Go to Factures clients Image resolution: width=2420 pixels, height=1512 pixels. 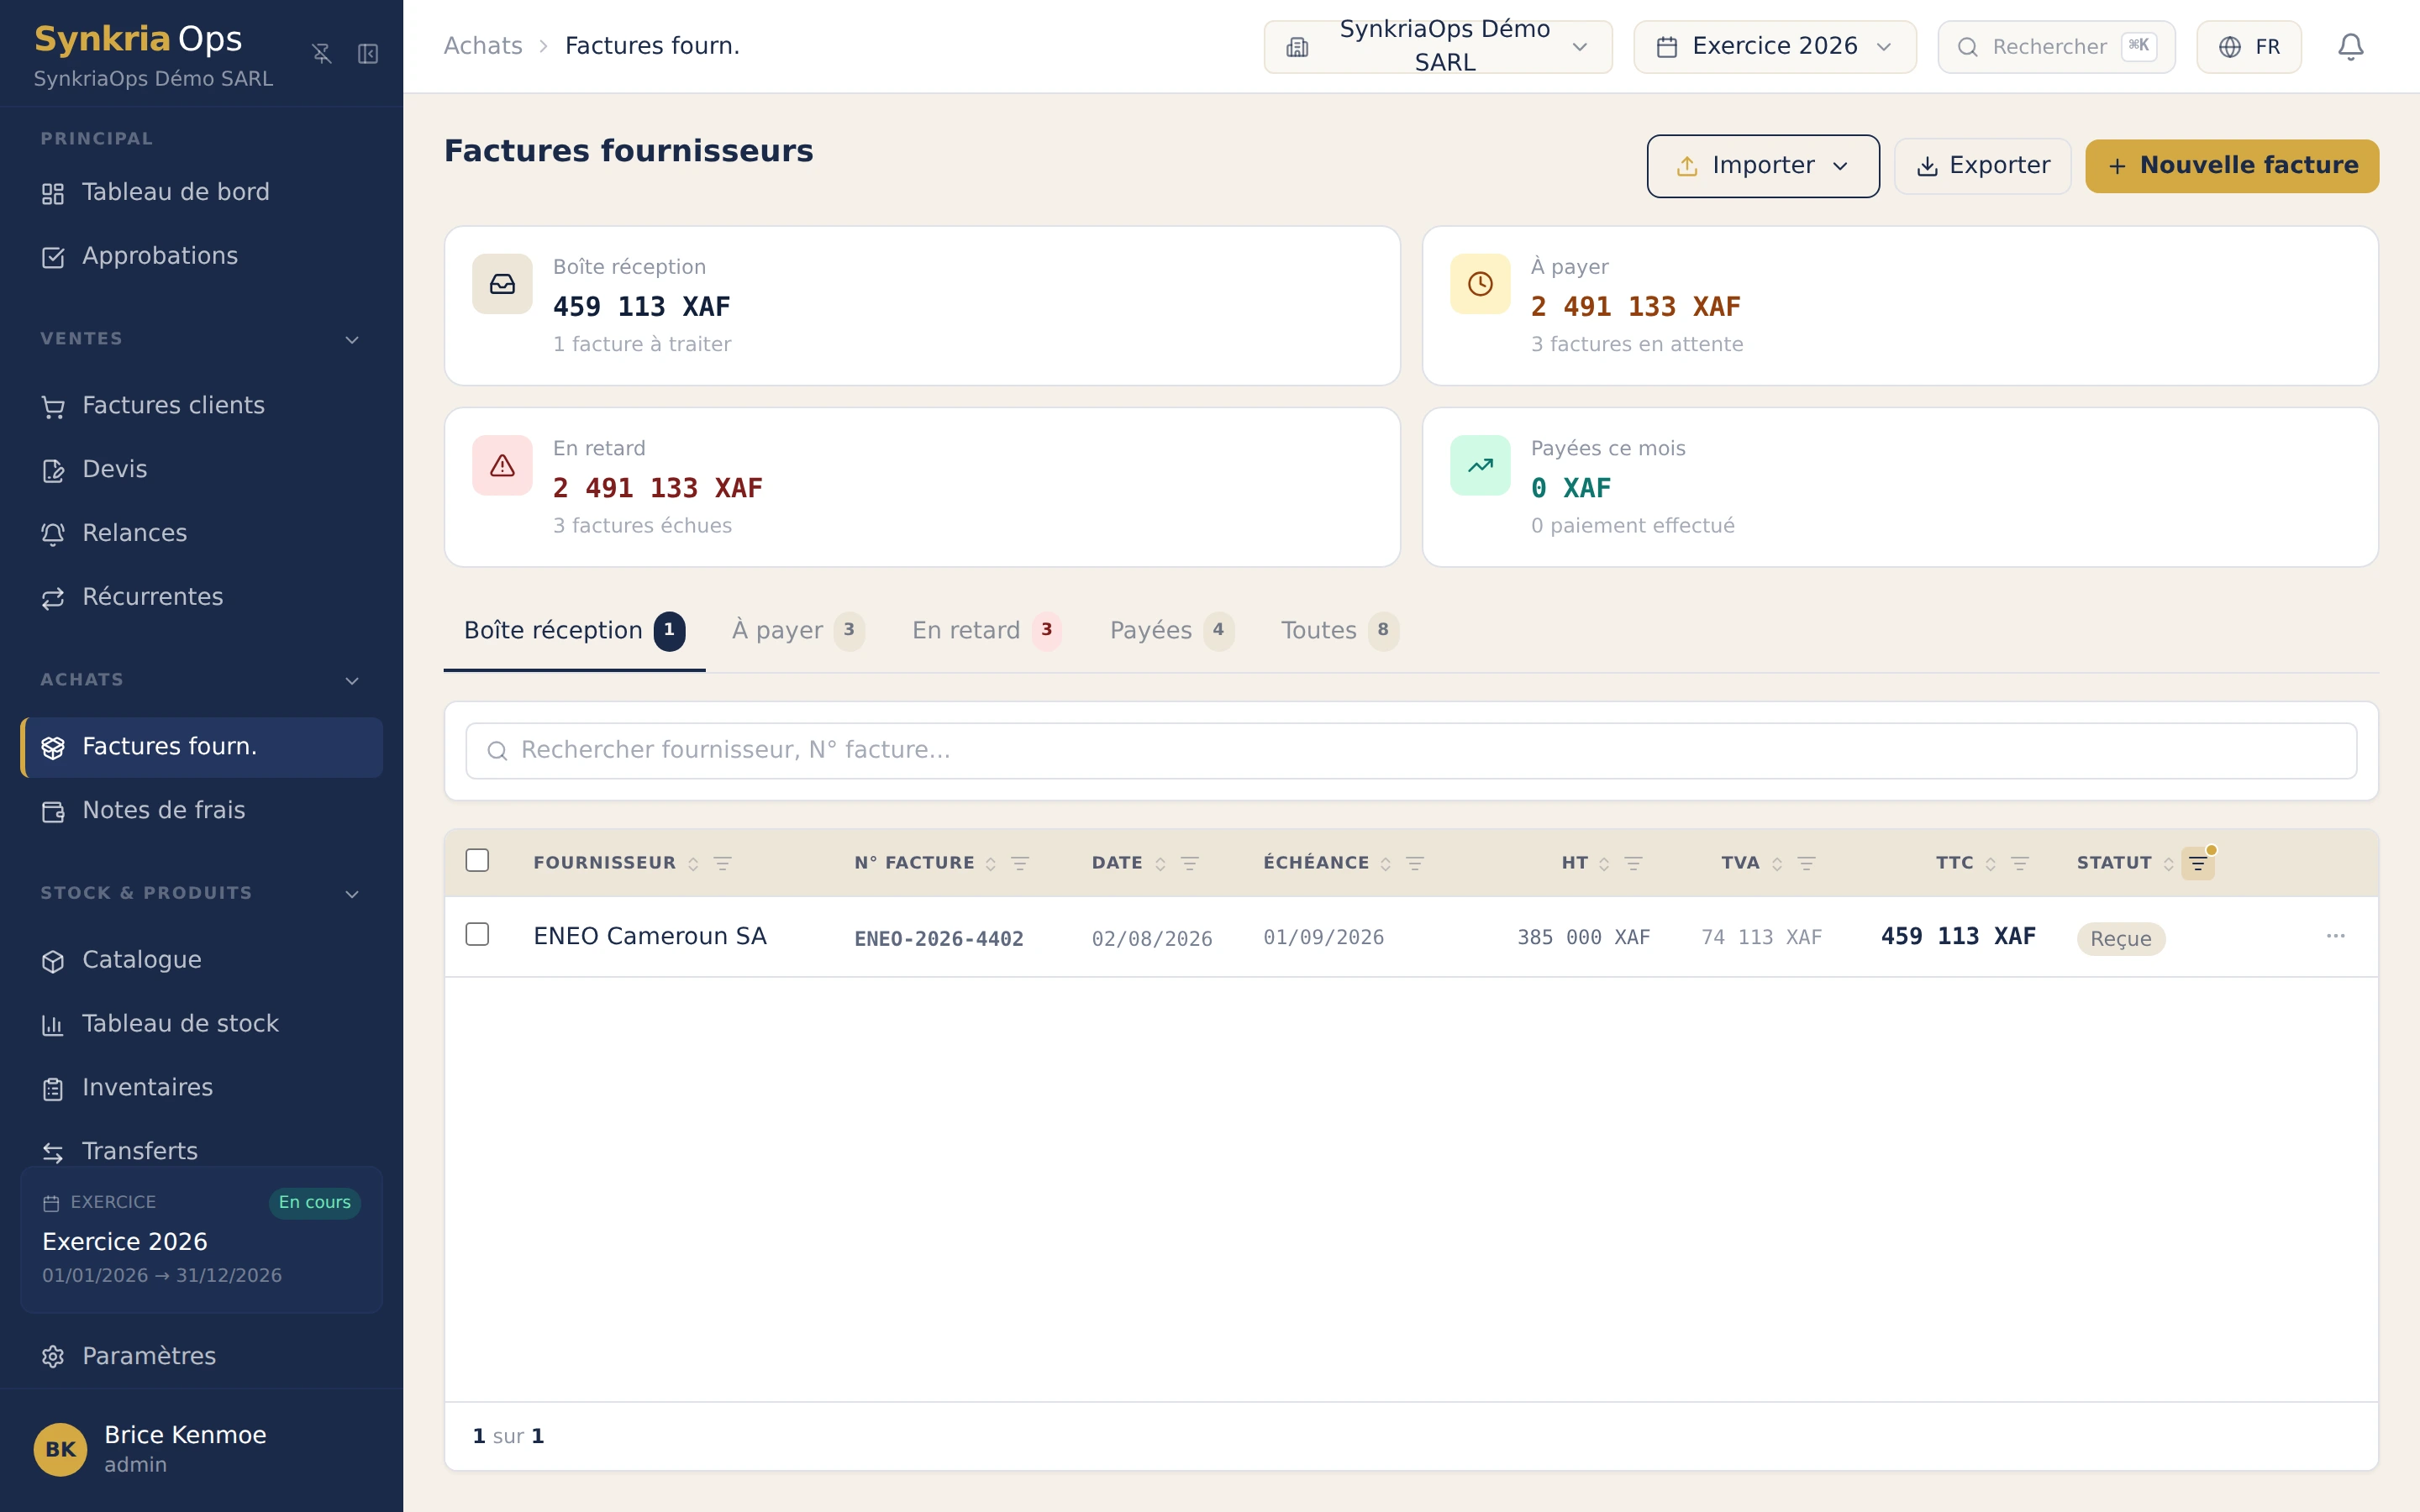(201, 406)
